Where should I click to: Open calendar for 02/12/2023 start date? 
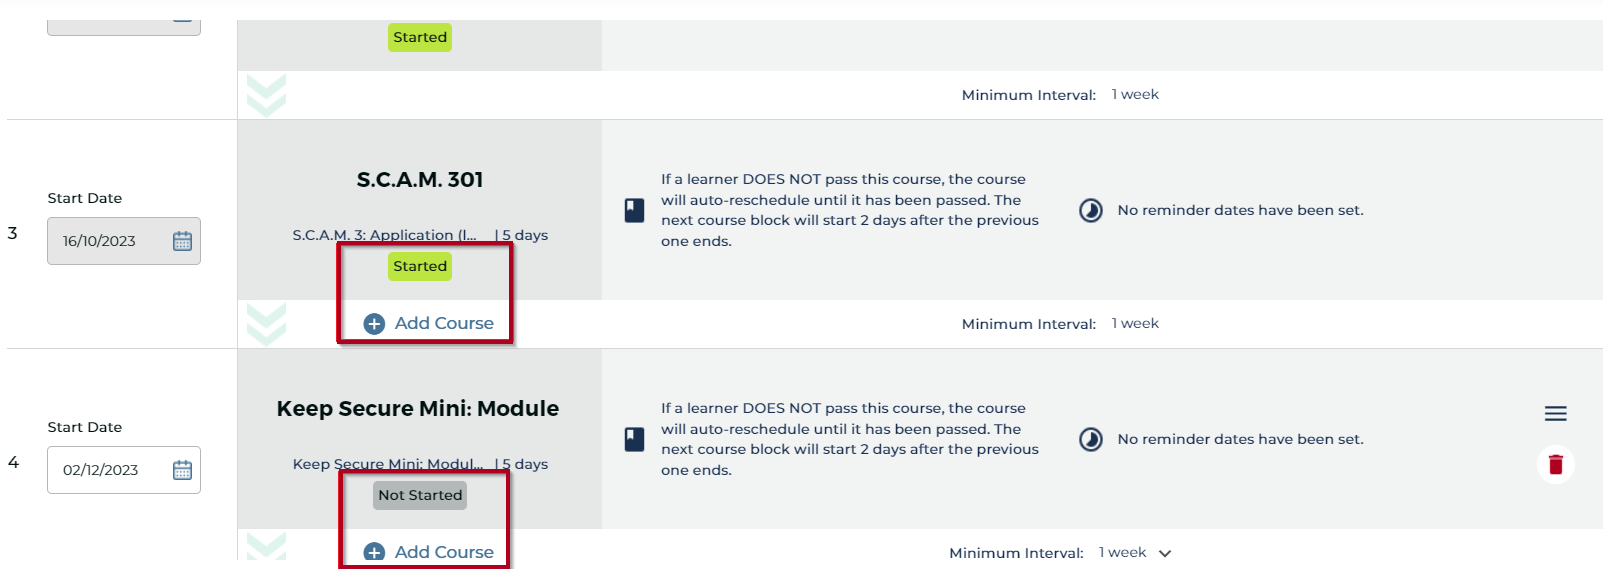tap(182, 470)
